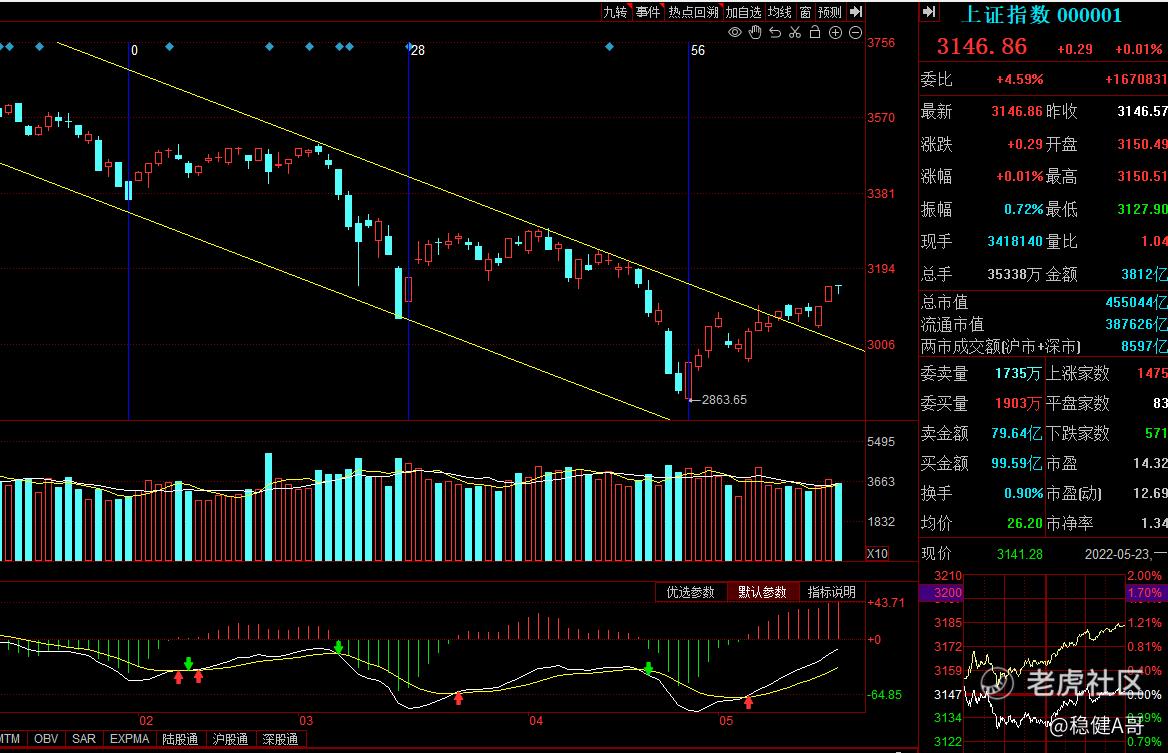Click the 委买量 value 1903万
The height and width of the screenshot is (753, 1168).
[x=1018, y=403]
